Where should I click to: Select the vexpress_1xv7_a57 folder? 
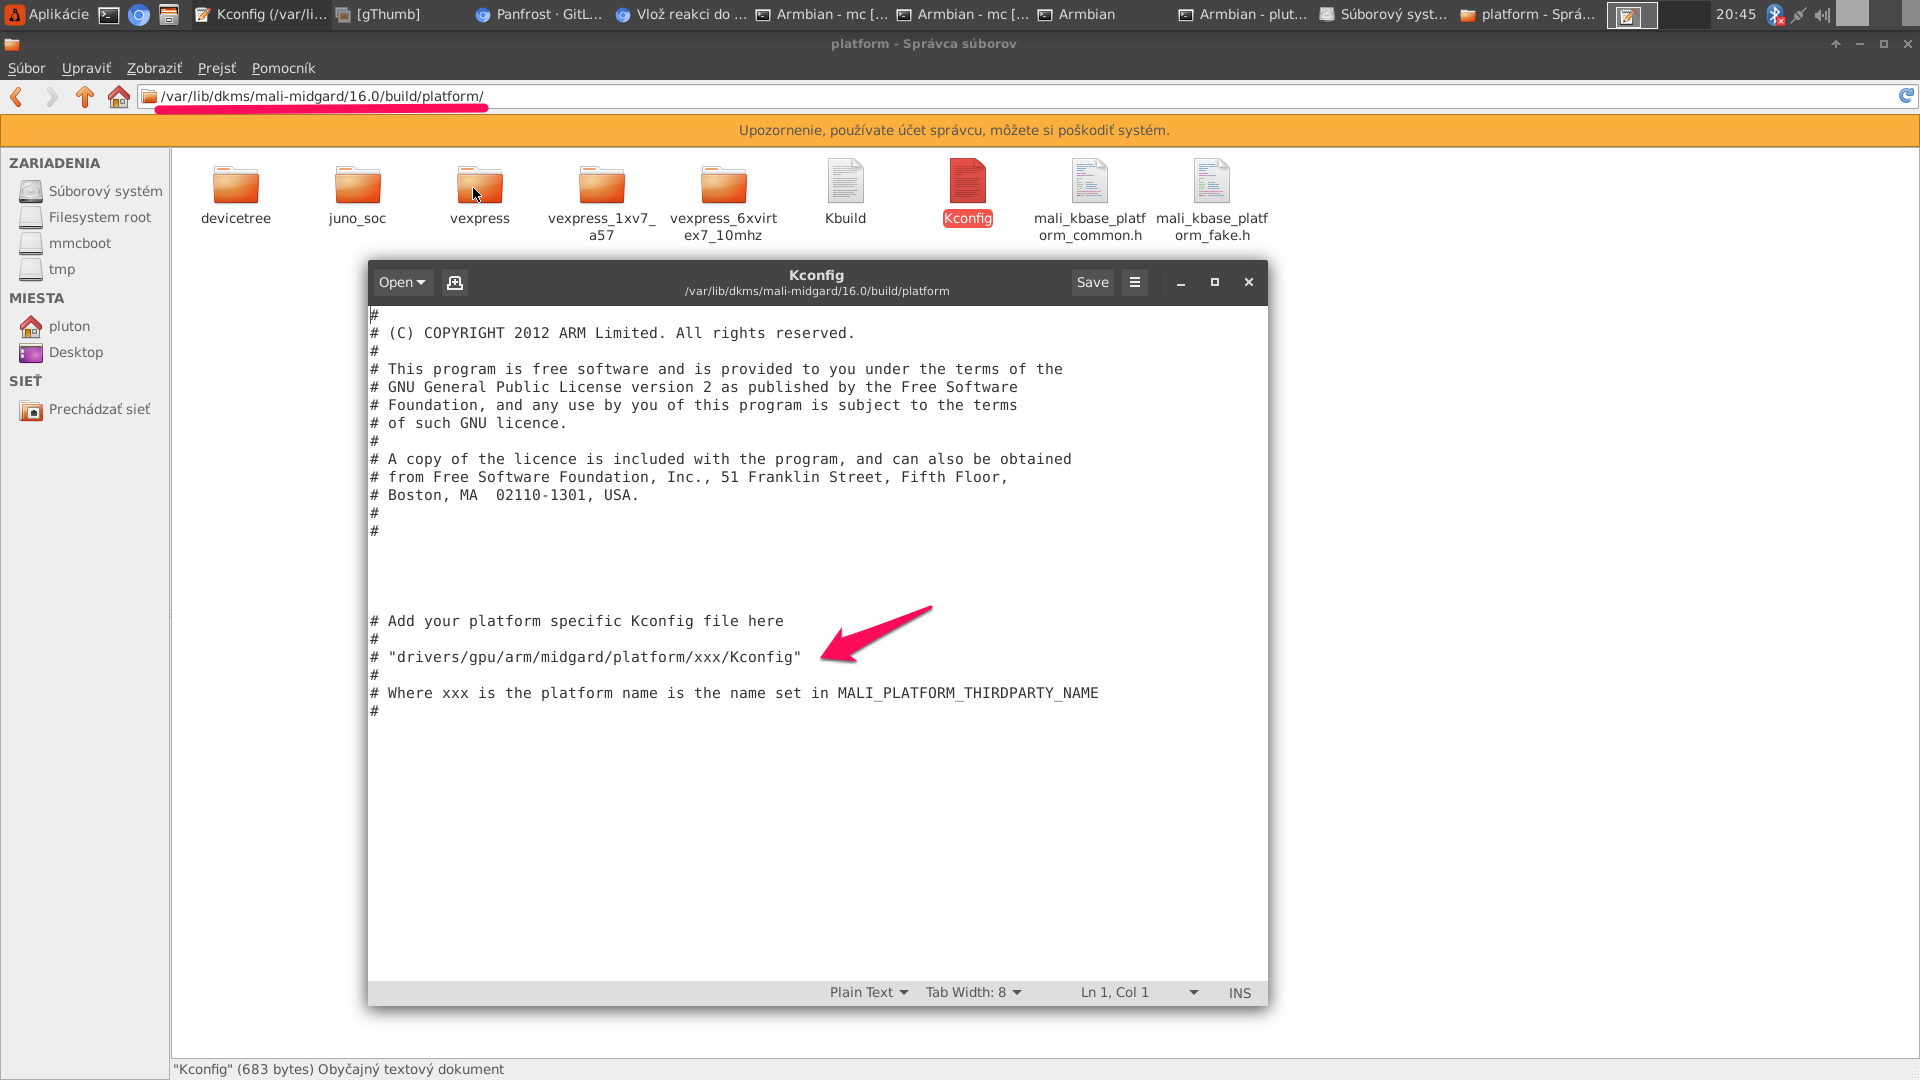point(602,202)
